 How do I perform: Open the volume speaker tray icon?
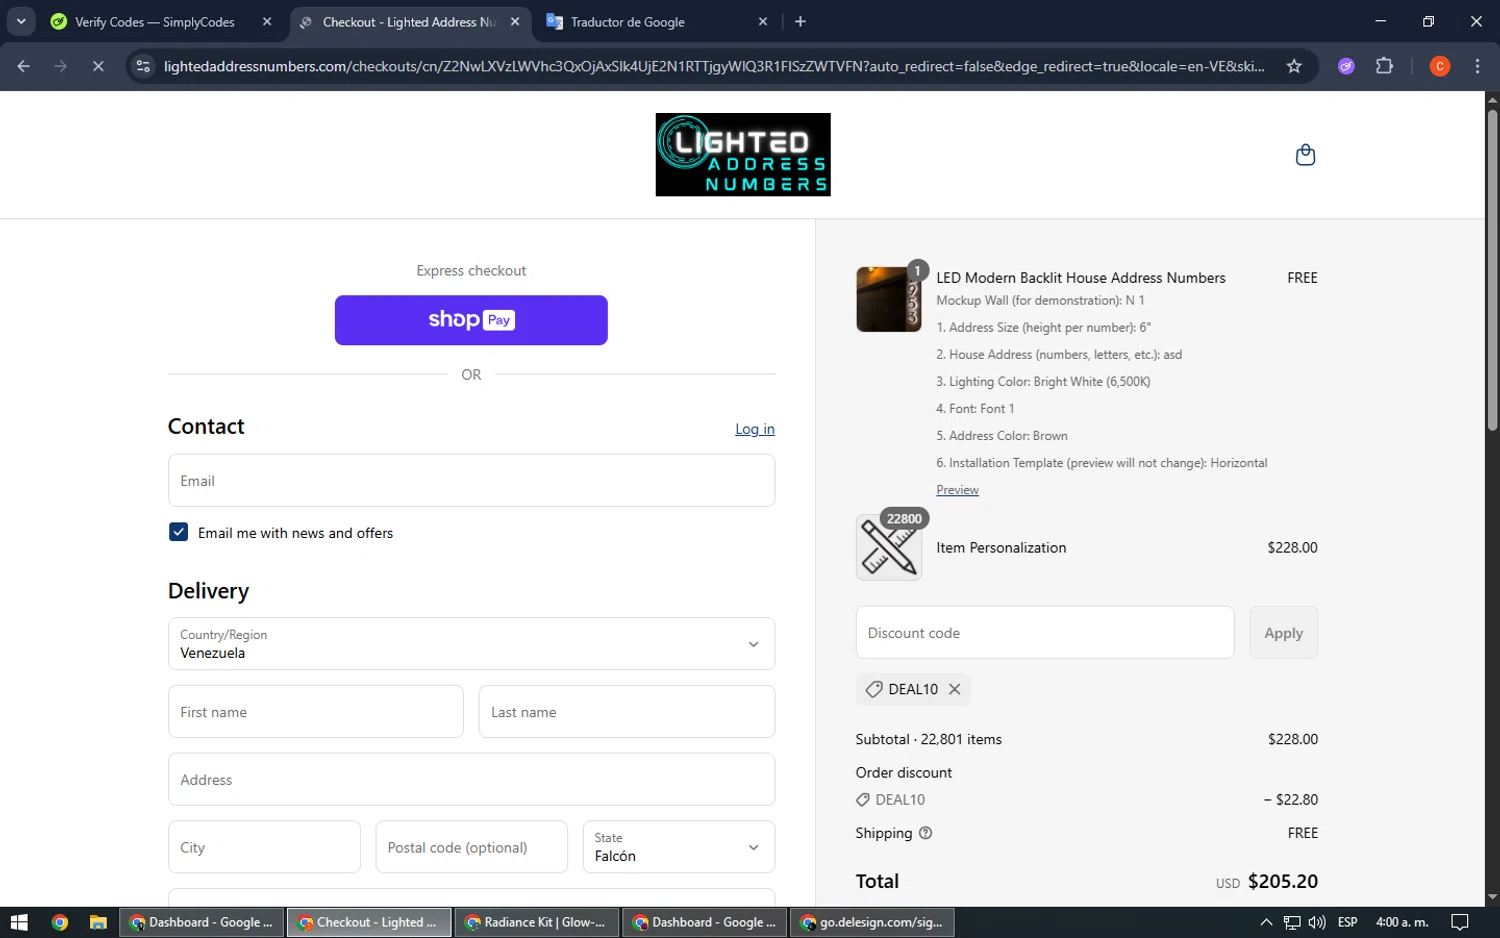(1317, 922)
